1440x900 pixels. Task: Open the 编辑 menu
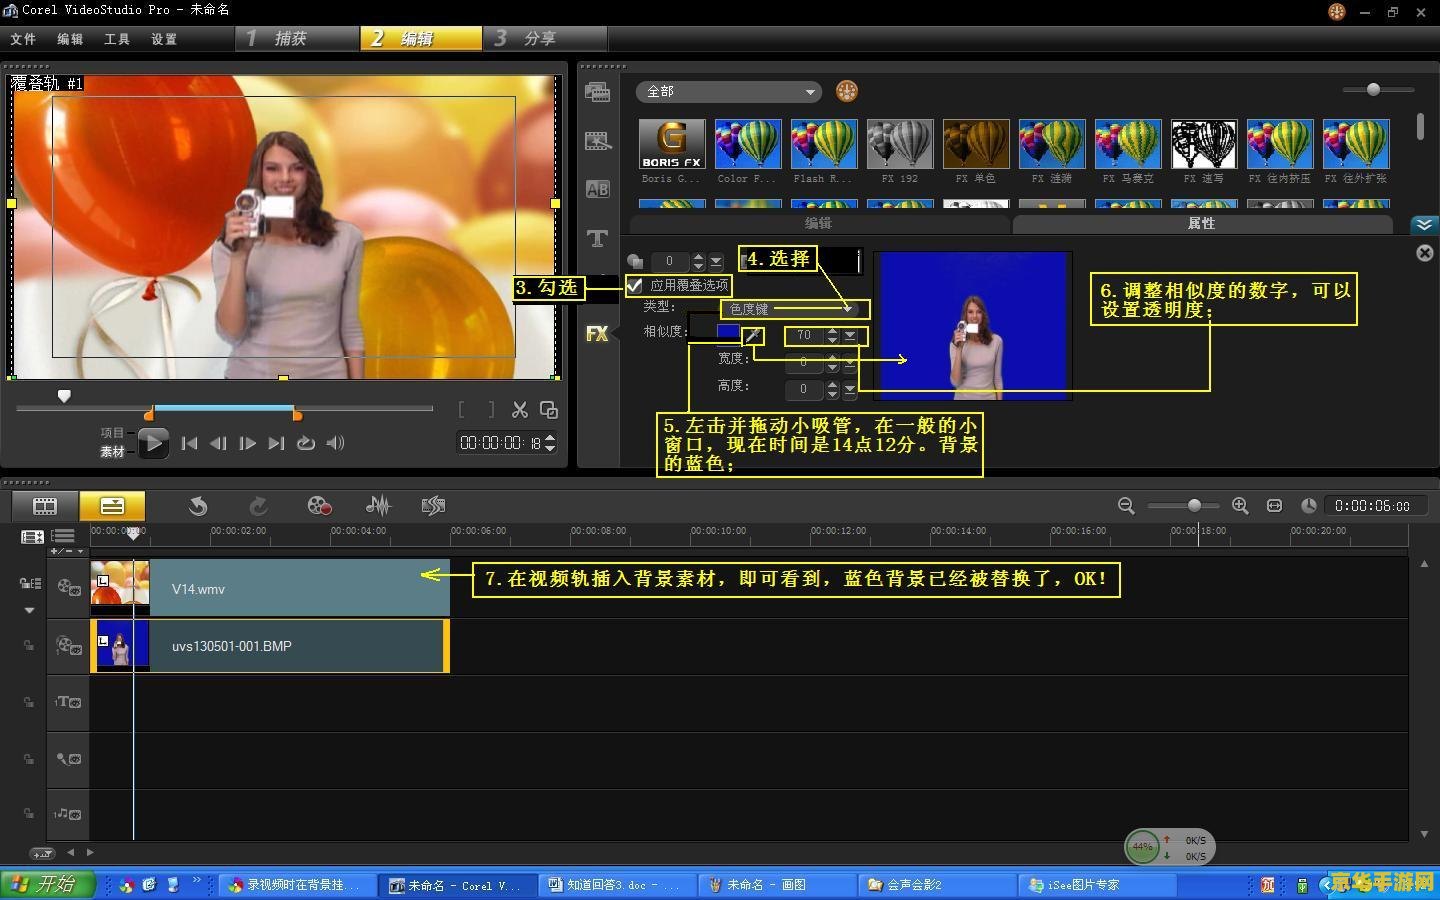click(70, 39)
